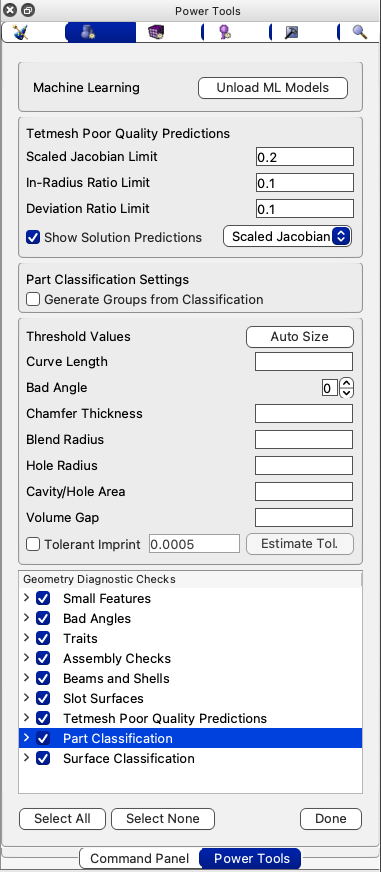Increment the Bad Angle stepper
The height and width of the screenshot is (872, 381).
[x=347, y=383]
